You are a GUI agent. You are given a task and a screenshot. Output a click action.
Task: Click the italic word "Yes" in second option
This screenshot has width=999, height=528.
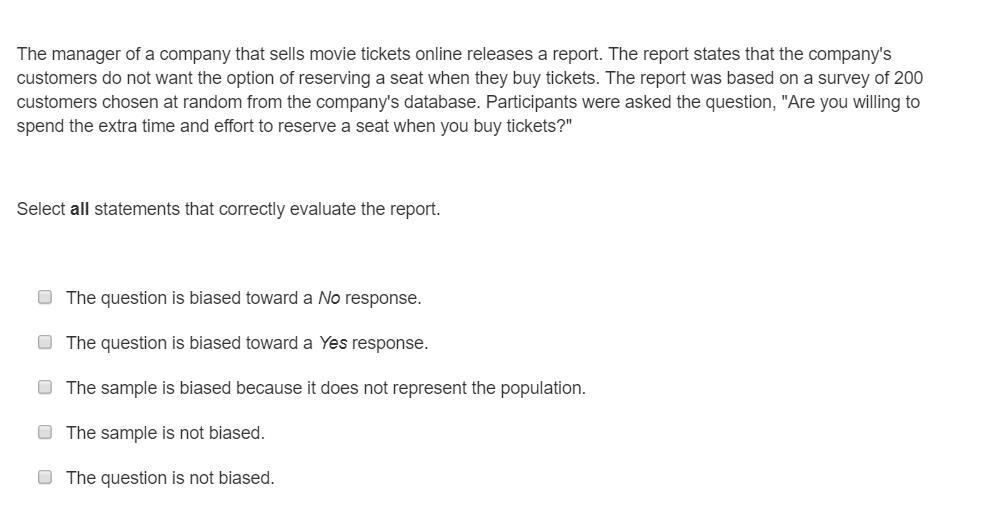click(x=333, y=343)
